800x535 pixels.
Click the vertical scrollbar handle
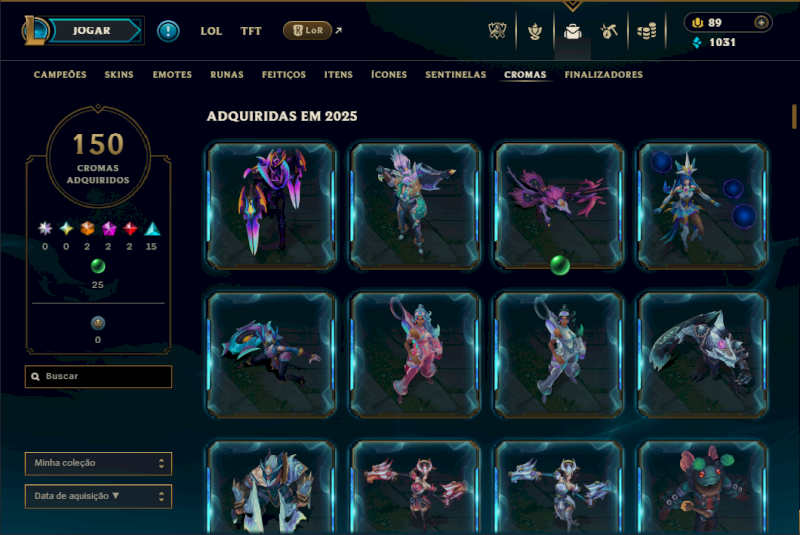[x=794, y=116]
